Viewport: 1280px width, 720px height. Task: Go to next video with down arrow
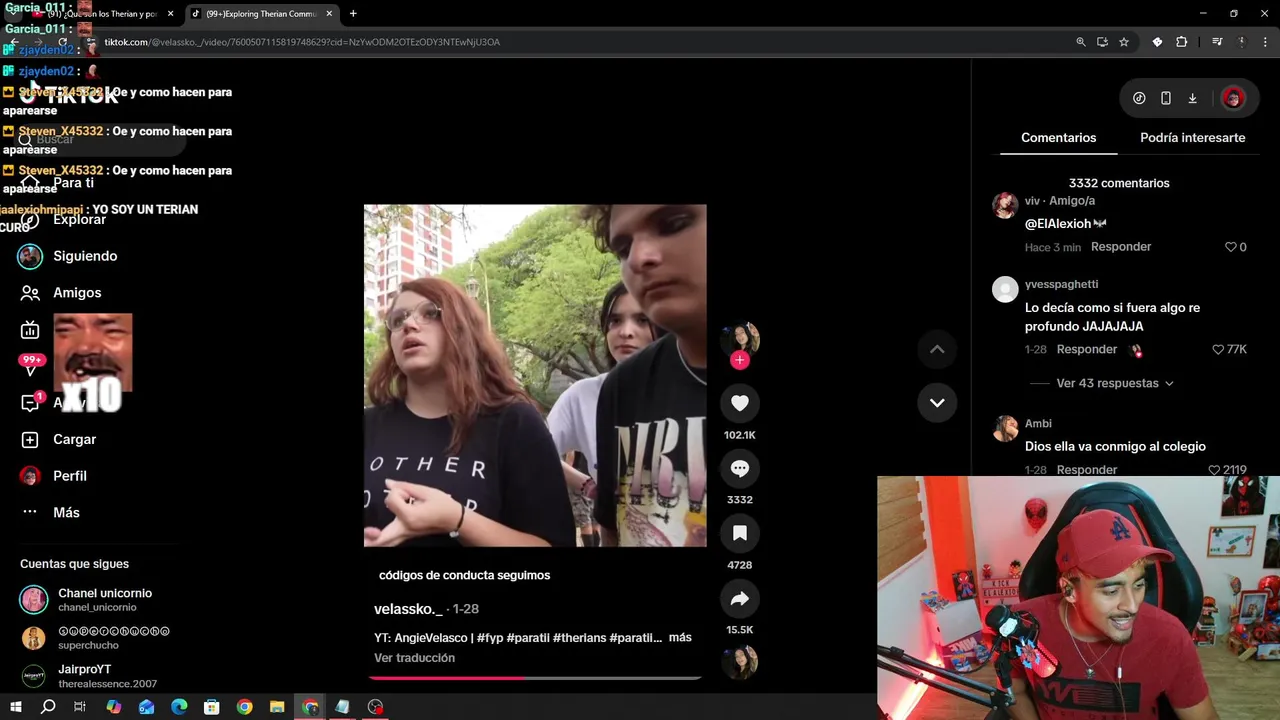[937, 402]
